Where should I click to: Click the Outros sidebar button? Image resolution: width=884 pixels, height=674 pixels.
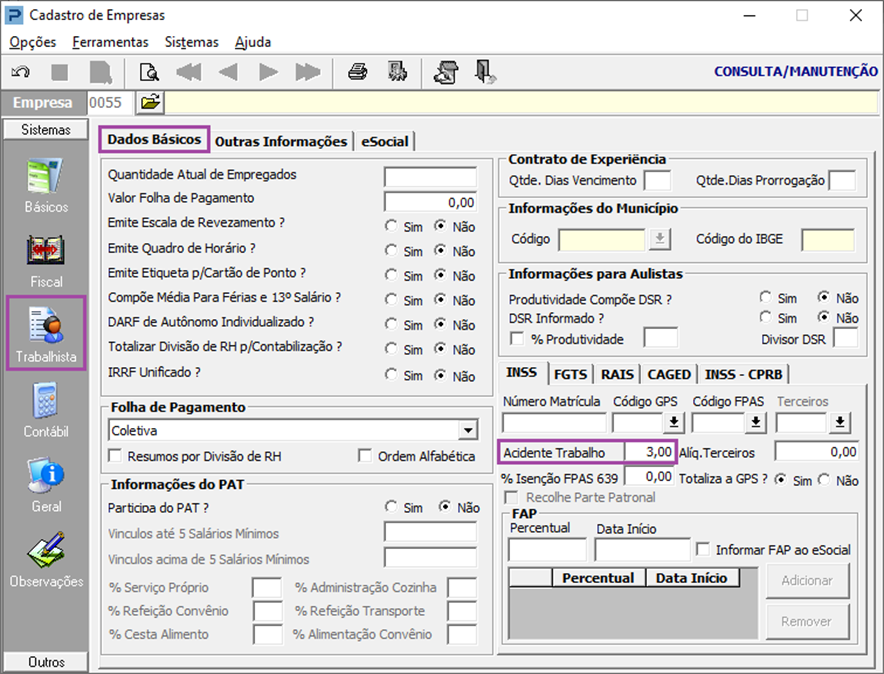coord(46,662)
